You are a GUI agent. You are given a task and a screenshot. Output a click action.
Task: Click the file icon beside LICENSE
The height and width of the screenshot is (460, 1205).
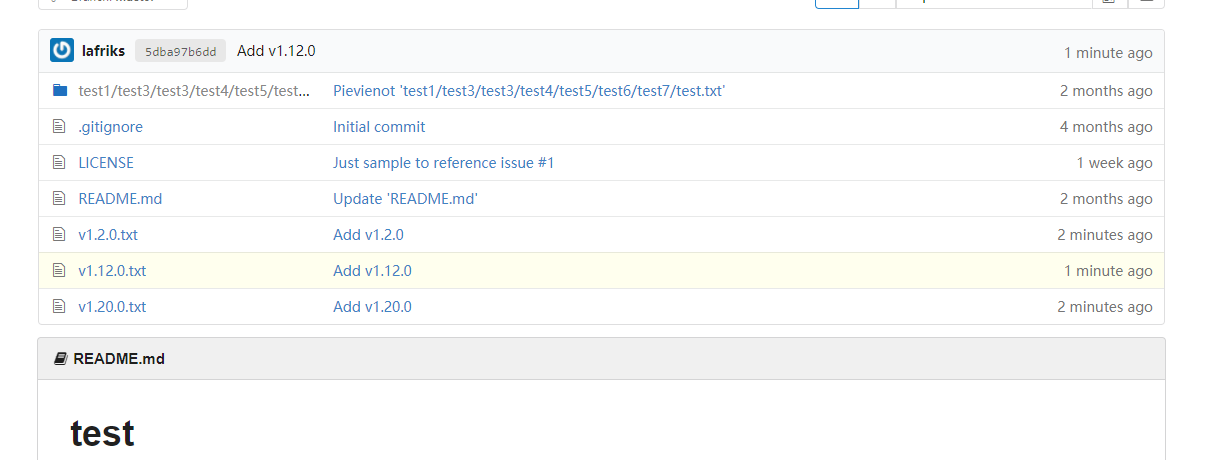pos(59,163)
